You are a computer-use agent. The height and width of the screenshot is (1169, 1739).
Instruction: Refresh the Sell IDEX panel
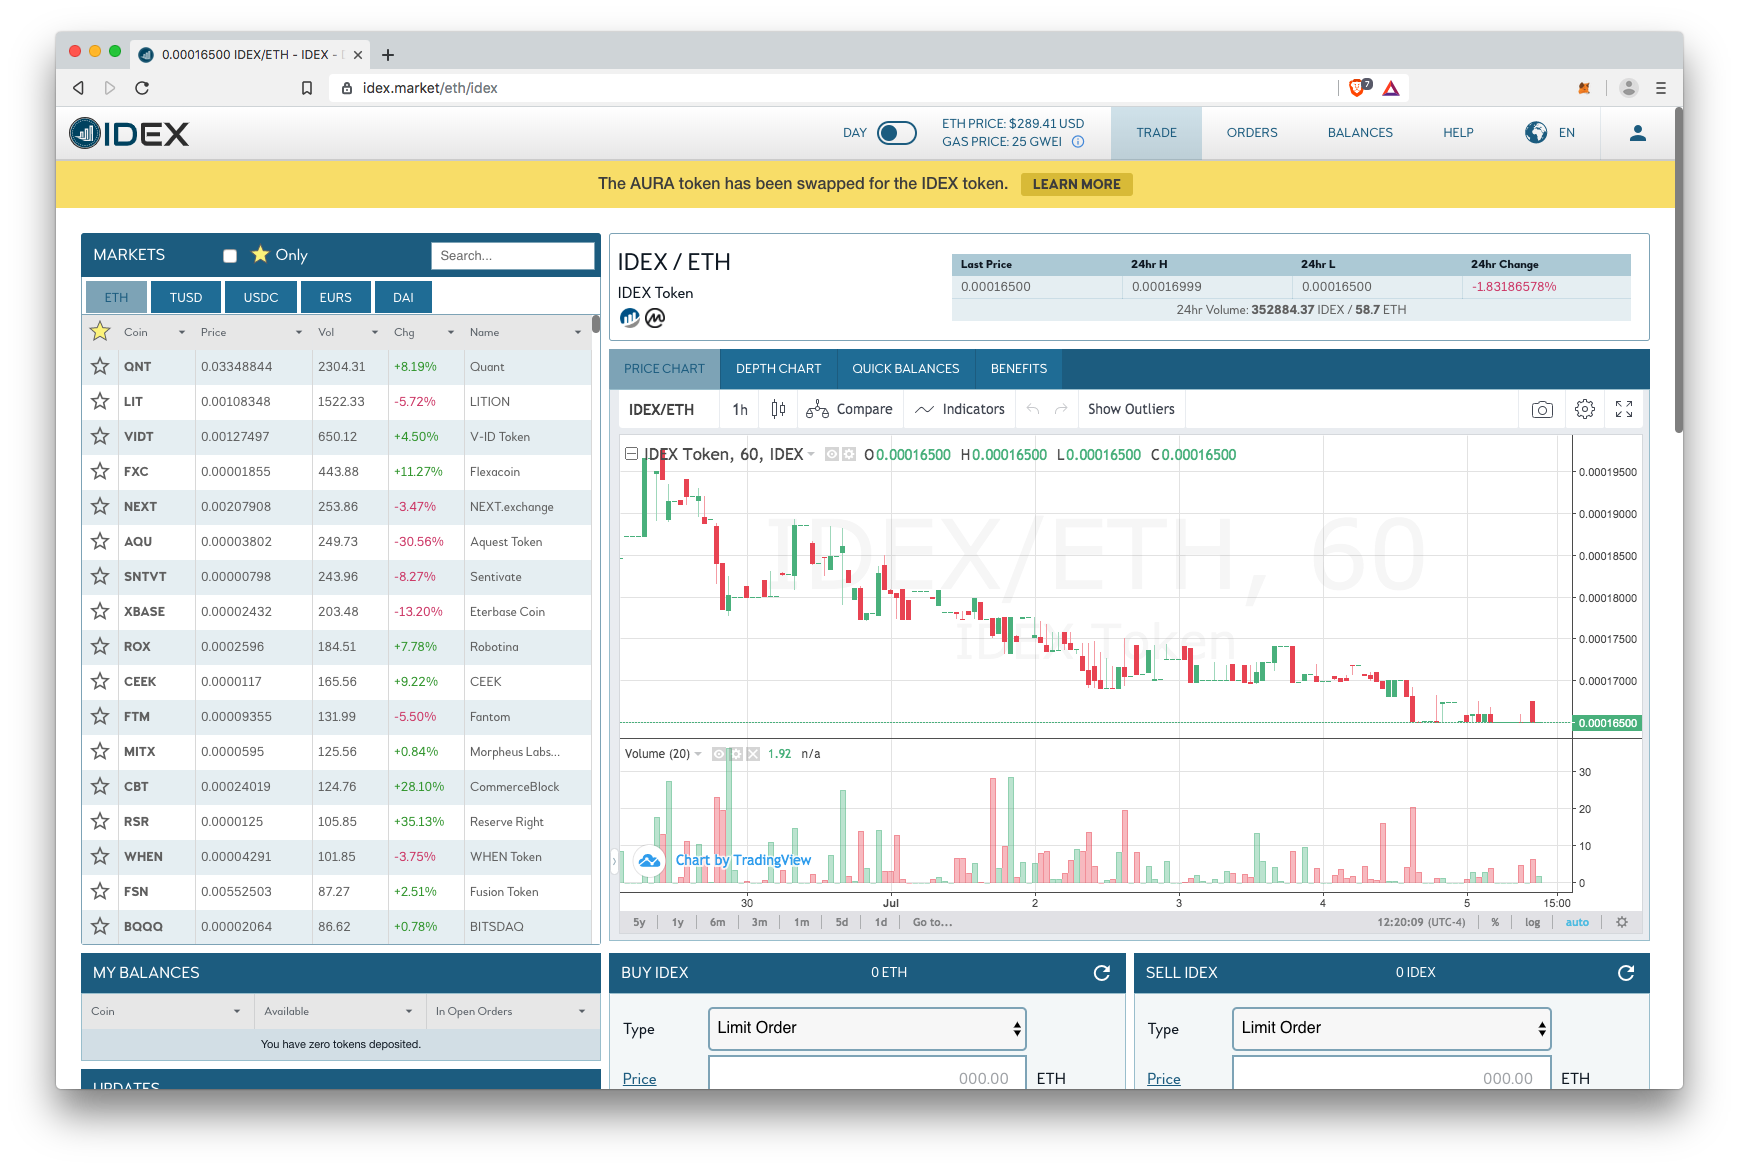tap(1626, 973)
